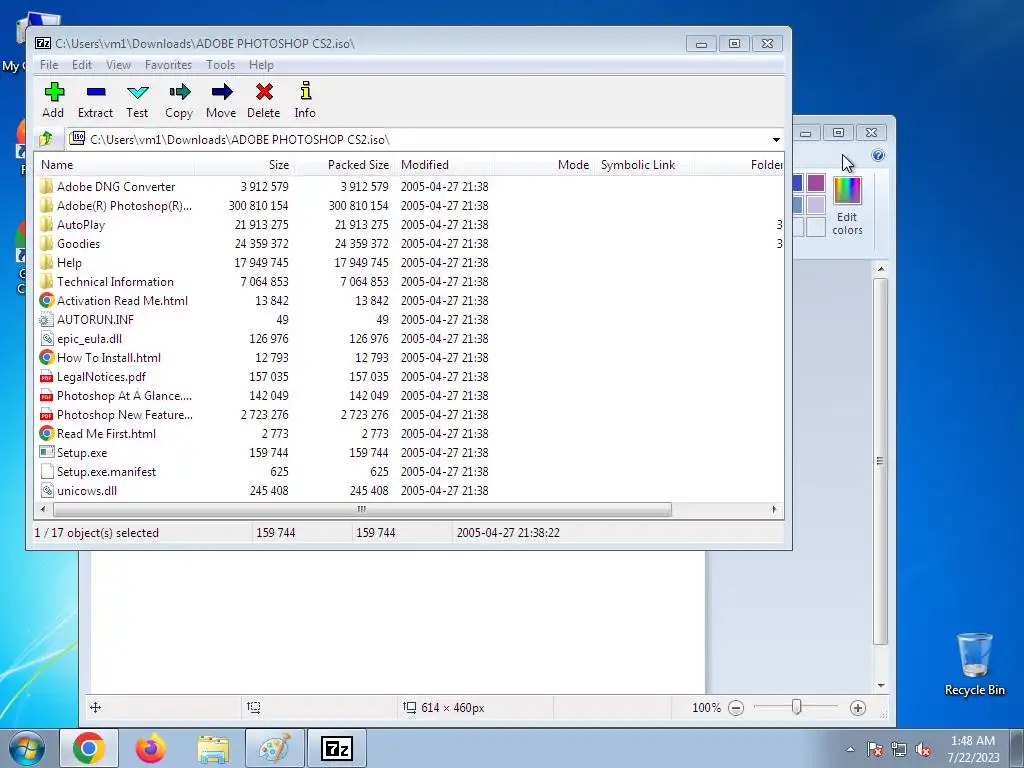Open the Help menu
The width and height of the screenshot is (1024, 768).
261,65
